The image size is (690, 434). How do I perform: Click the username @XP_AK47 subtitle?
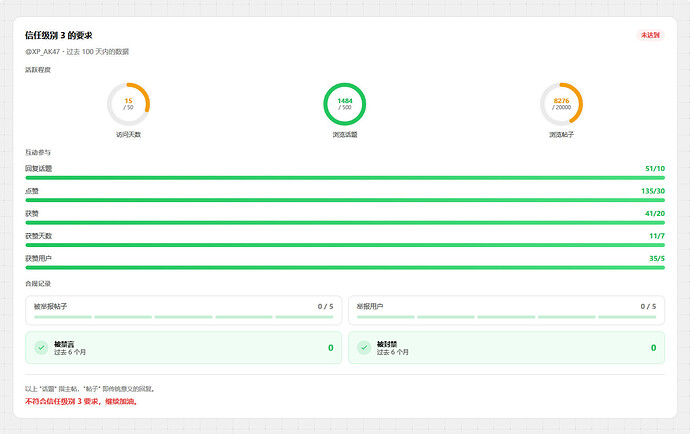pyautogui.click(x=77, y=51)
